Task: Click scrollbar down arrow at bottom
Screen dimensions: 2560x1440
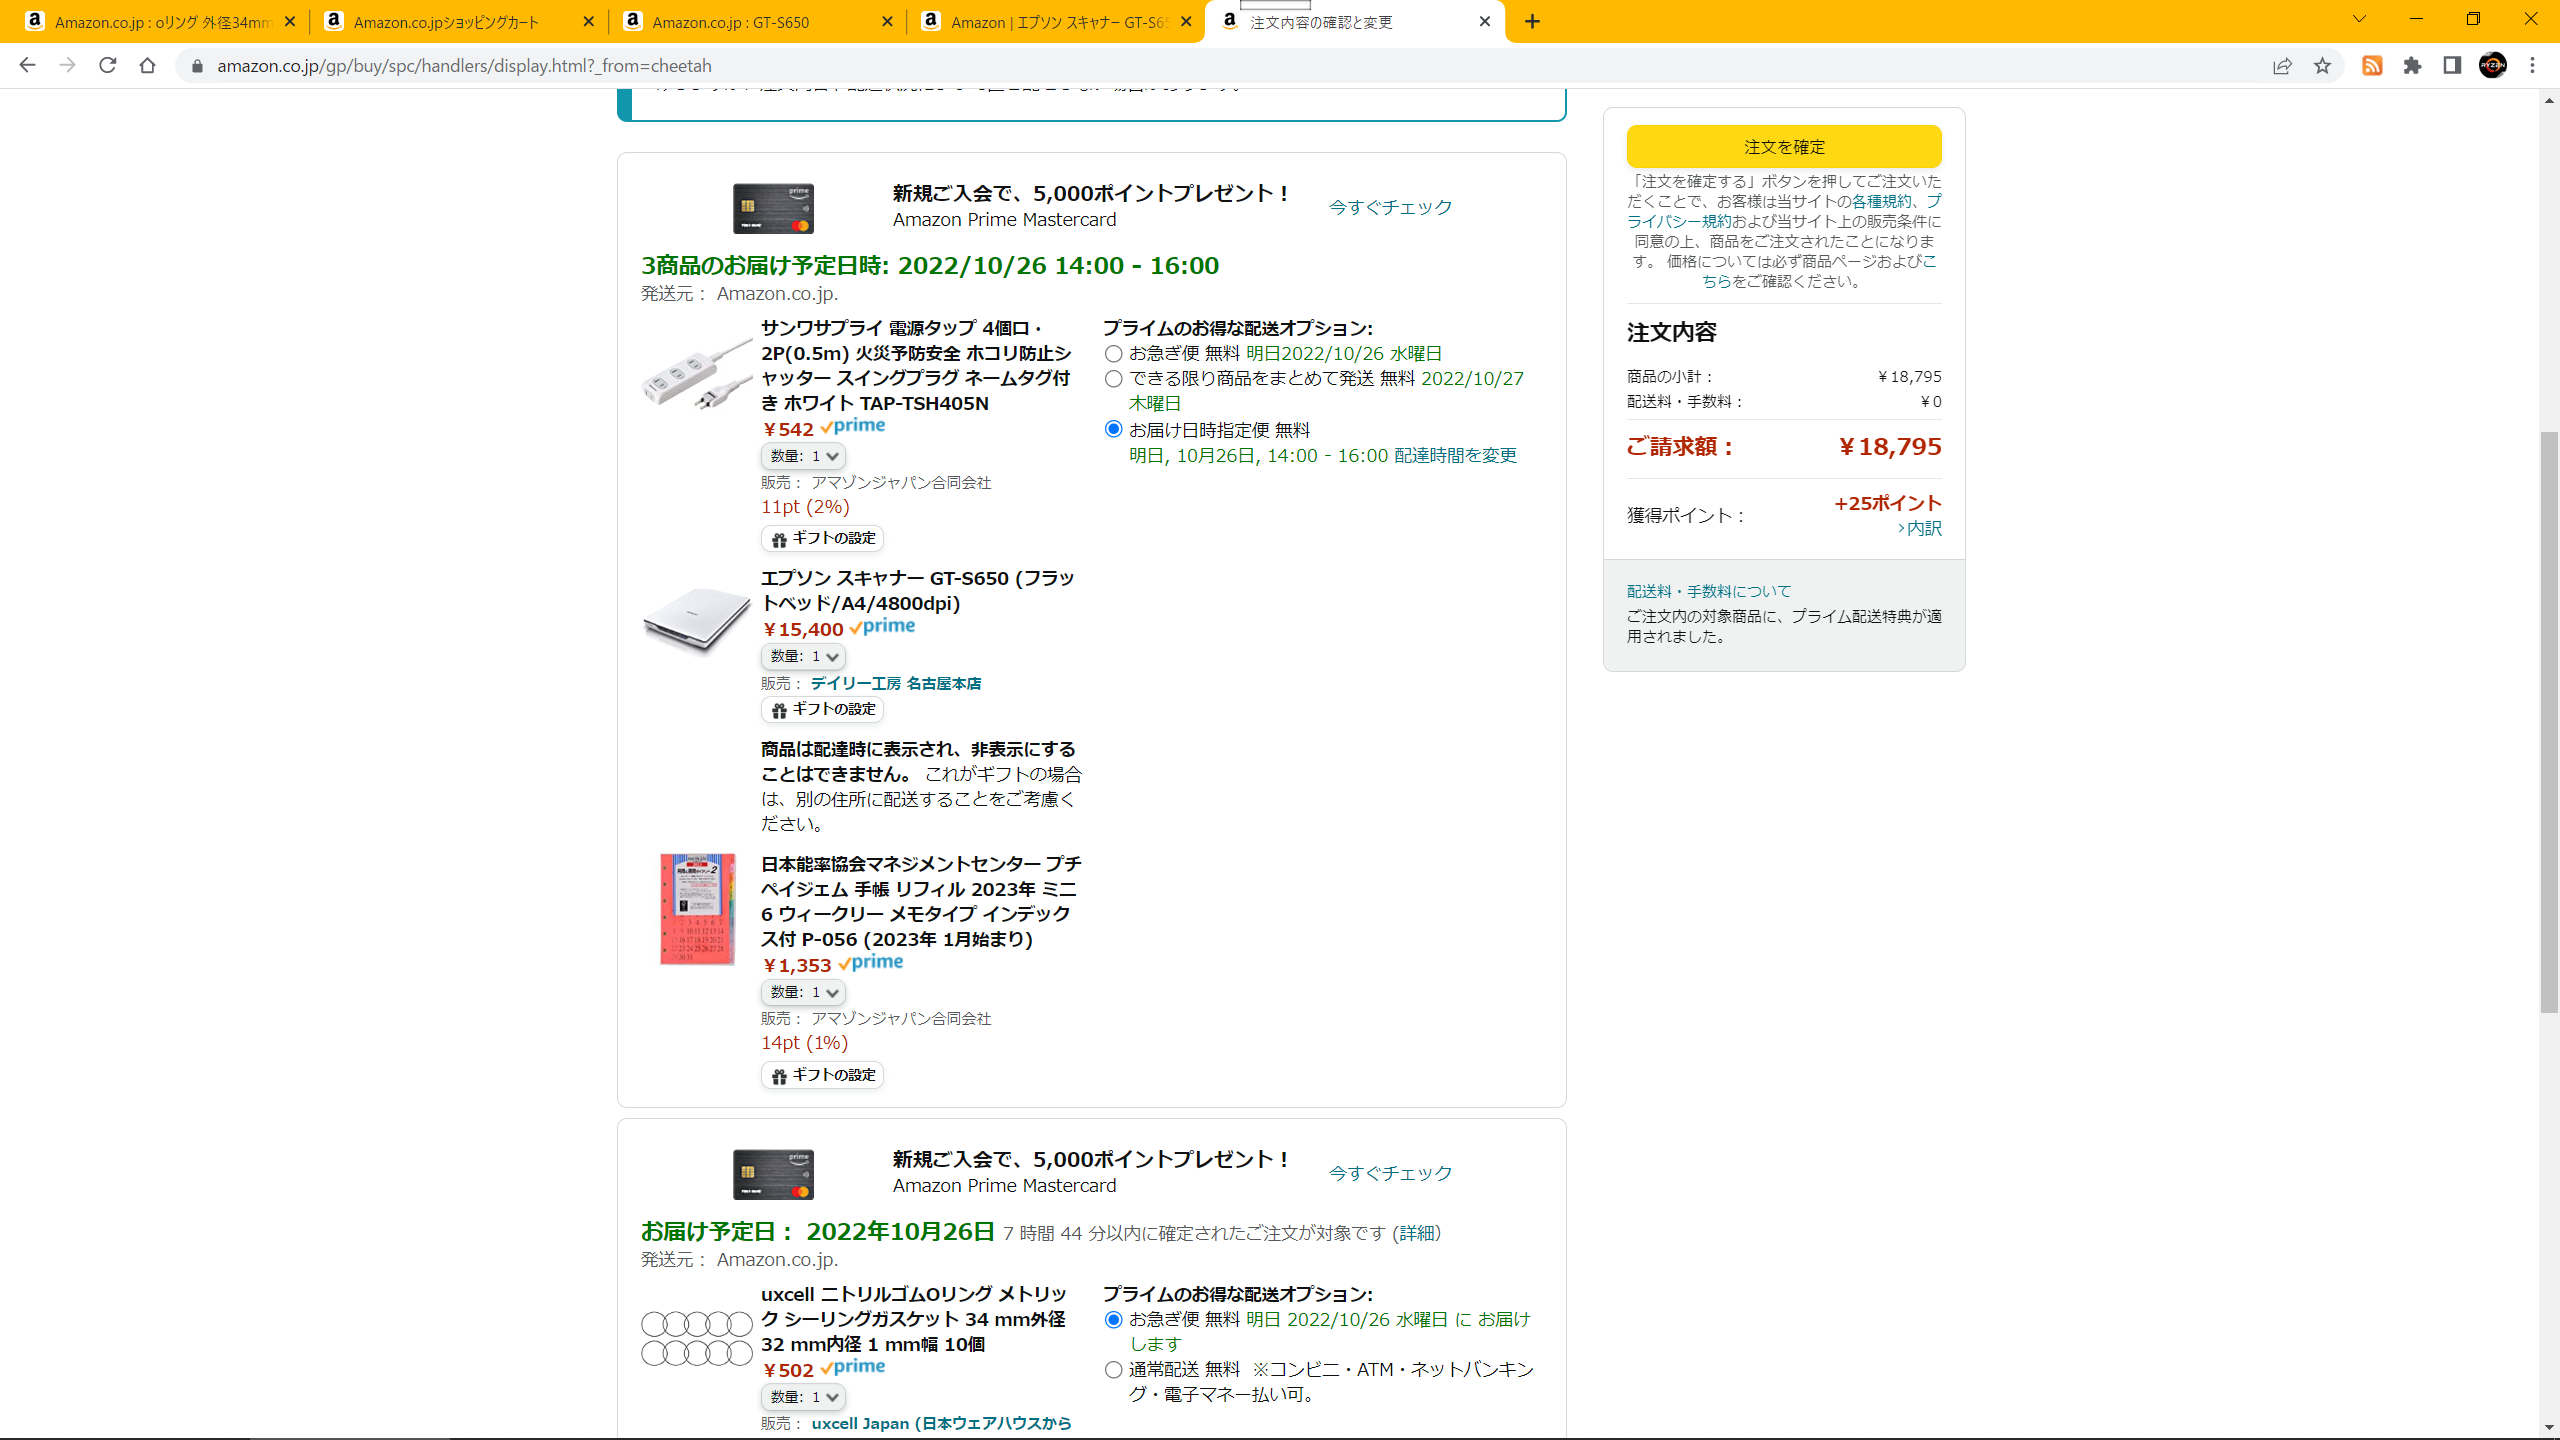Action: point(2549,1428)
